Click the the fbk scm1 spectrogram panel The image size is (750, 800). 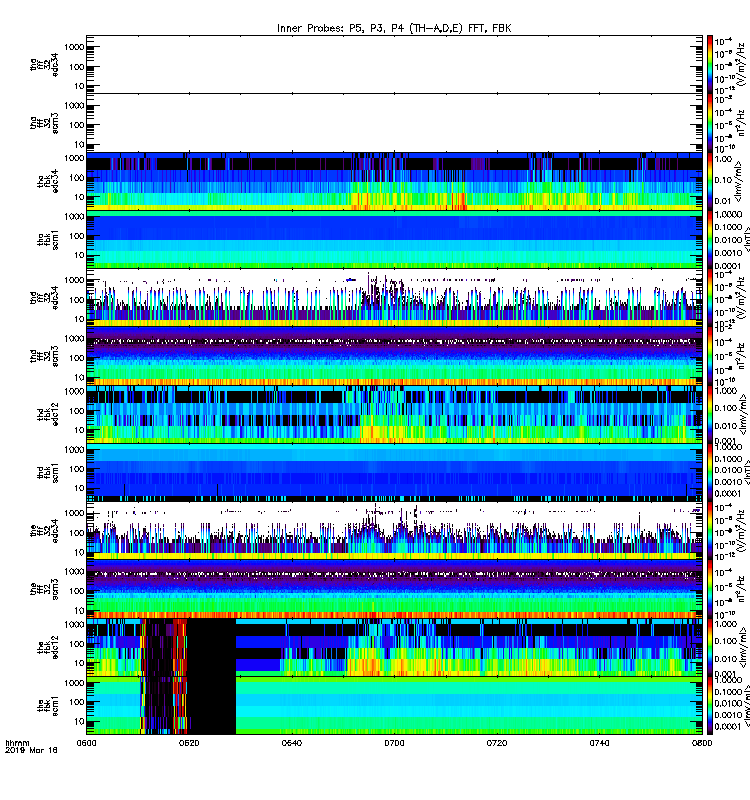coord(394,705)
